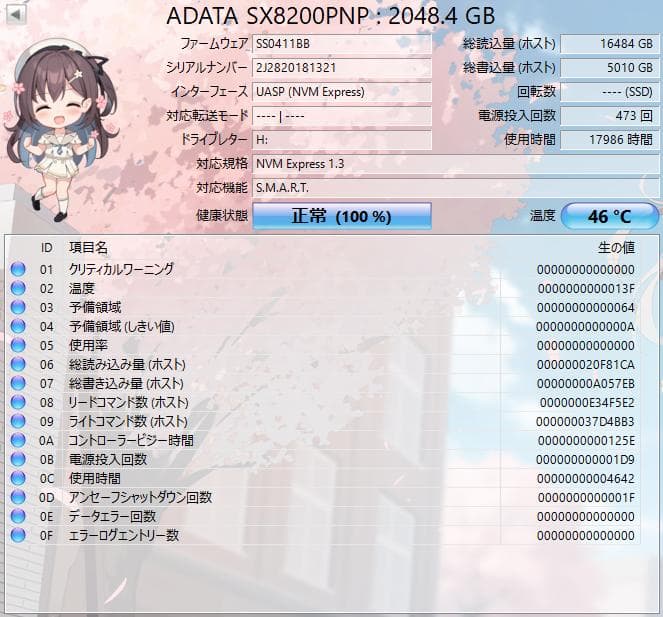Select the アンセーフシャットダウン回数 row

point(323,498)
